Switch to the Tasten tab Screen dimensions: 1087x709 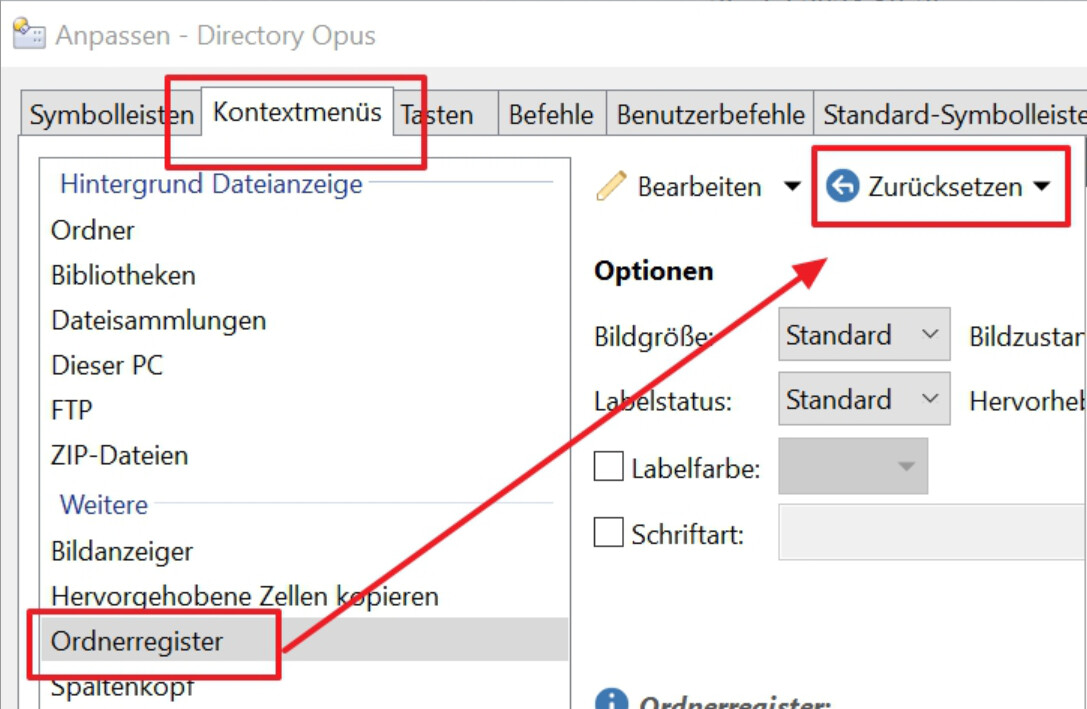(446, 114)
